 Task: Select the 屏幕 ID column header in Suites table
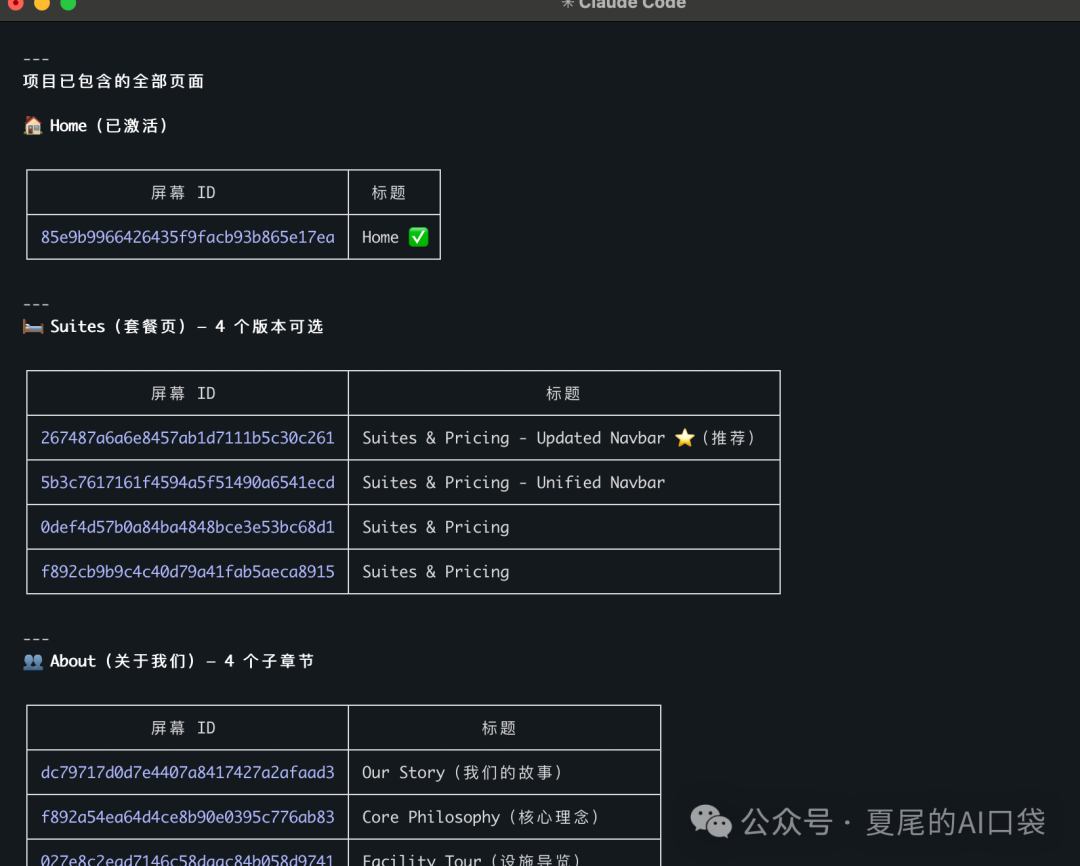[183, 392]
